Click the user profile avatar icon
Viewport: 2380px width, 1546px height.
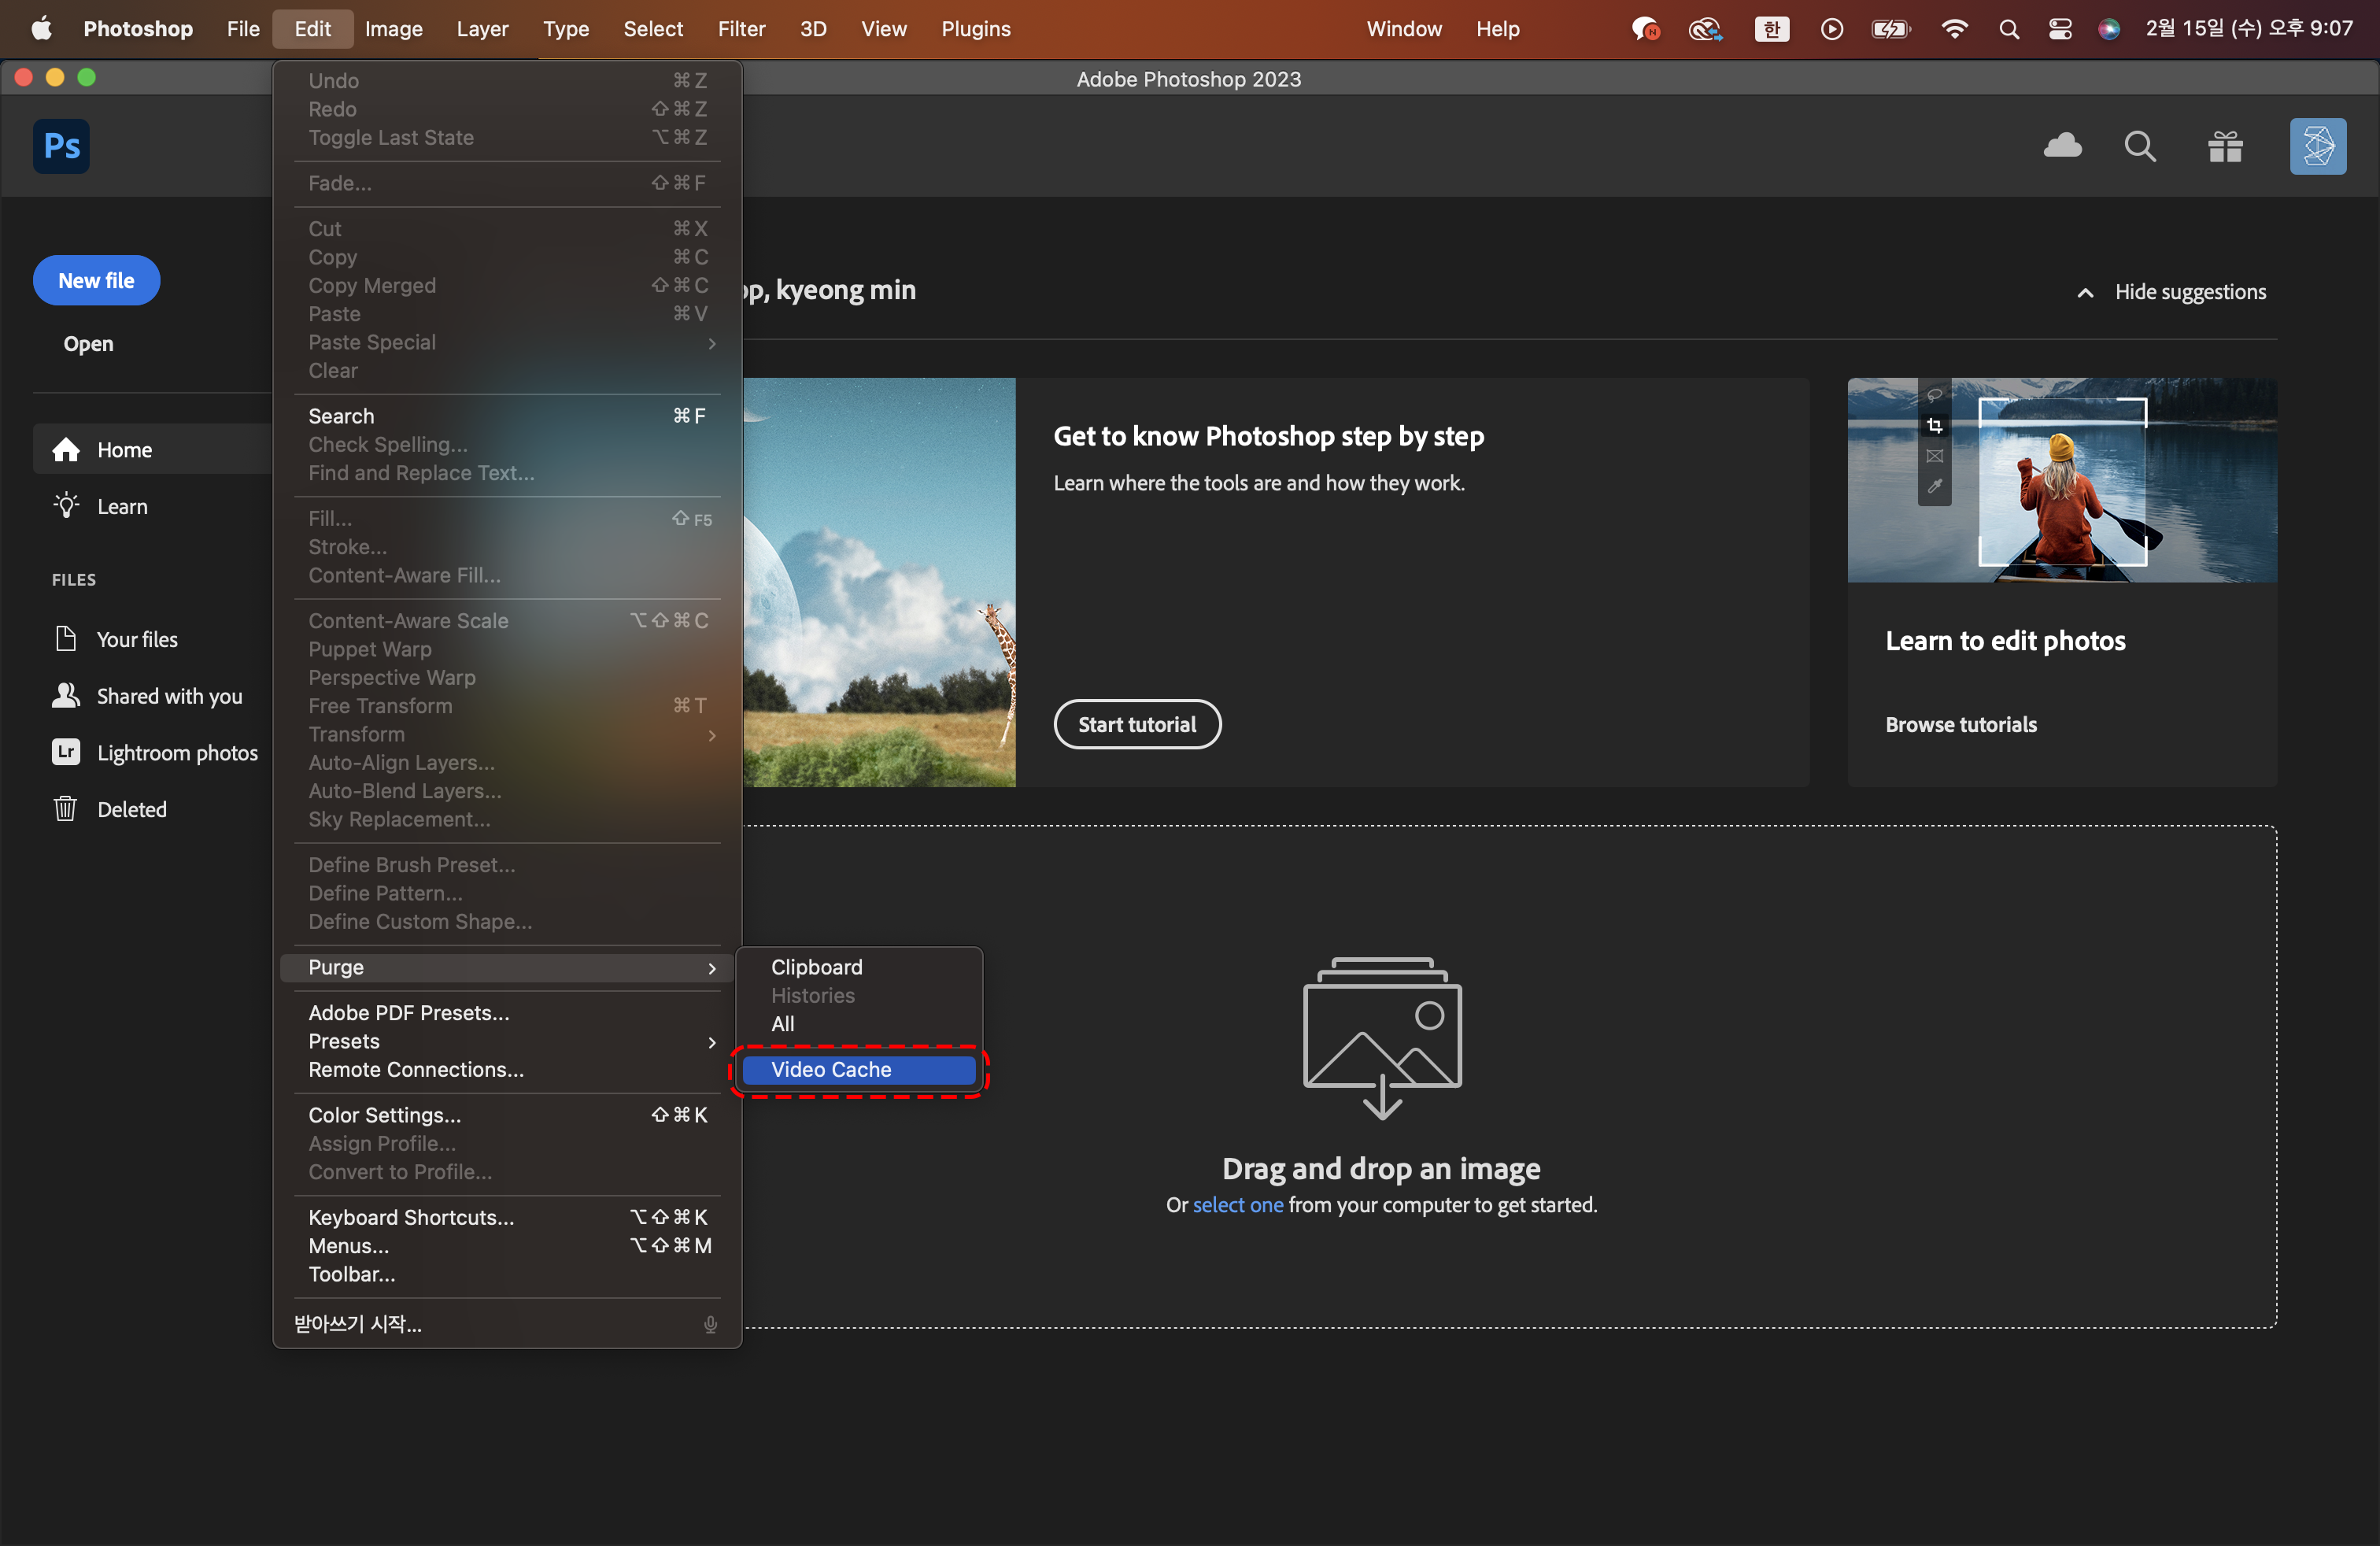click(x=2317, y=146)
